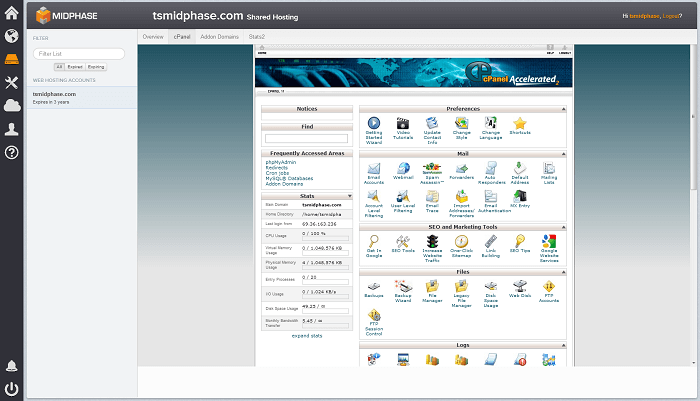Click the MySQL Databases link
Image resolution: width=700 pixels, height=401 pixels.
tap(289, 178)
